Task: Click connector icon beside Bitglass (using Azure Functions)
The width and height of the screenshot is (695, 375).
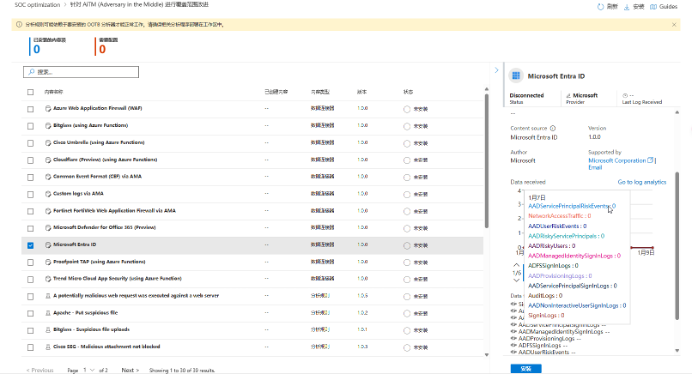Action: (x=48, y=125)
